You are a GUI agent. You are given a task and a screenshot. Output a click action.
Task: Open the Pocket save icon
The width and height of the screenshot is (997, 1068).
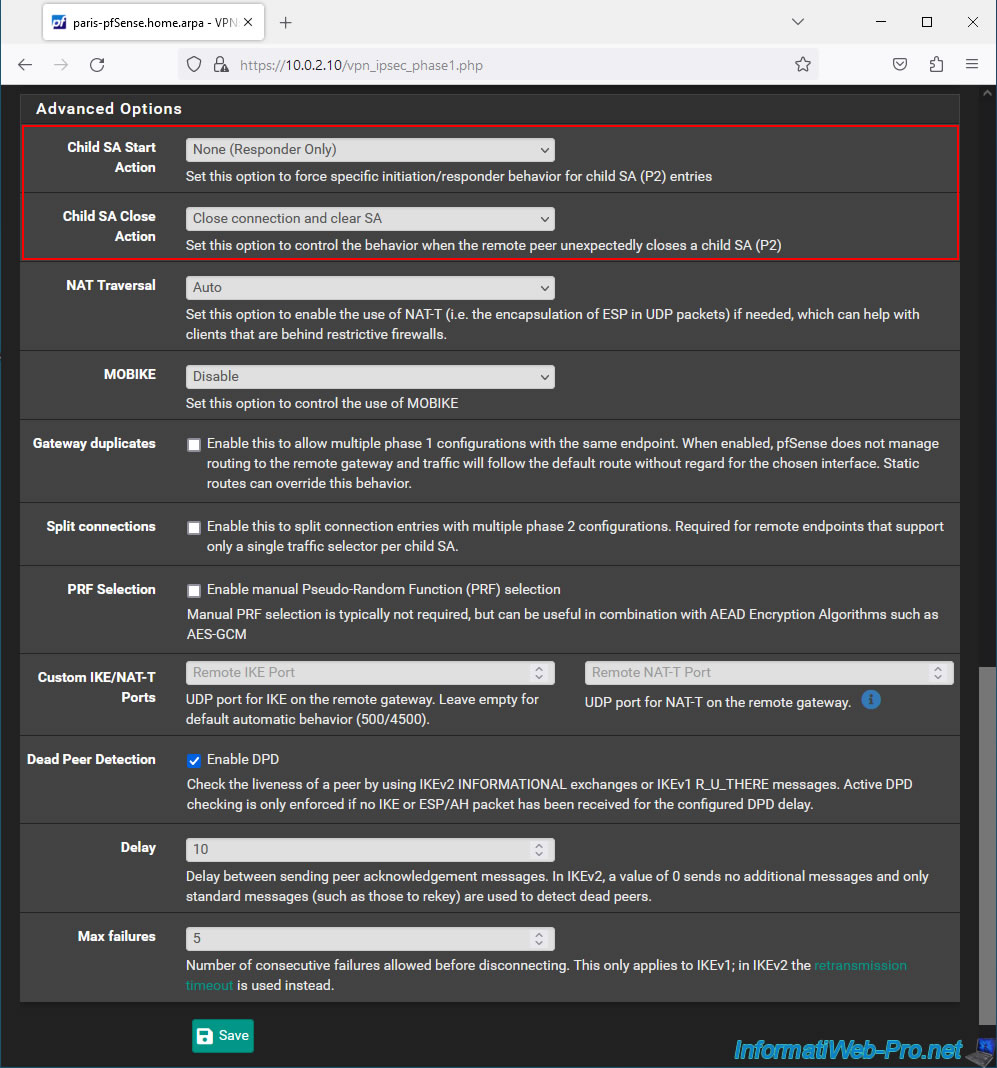(x=900, y=65)
